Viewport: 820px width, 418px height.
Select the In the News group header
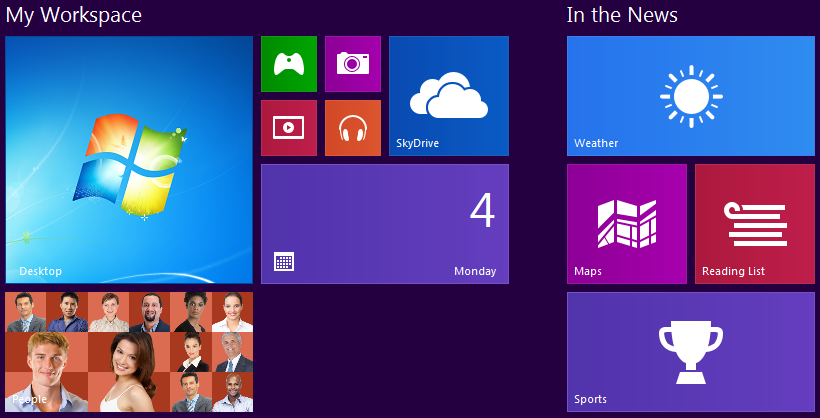622,15
